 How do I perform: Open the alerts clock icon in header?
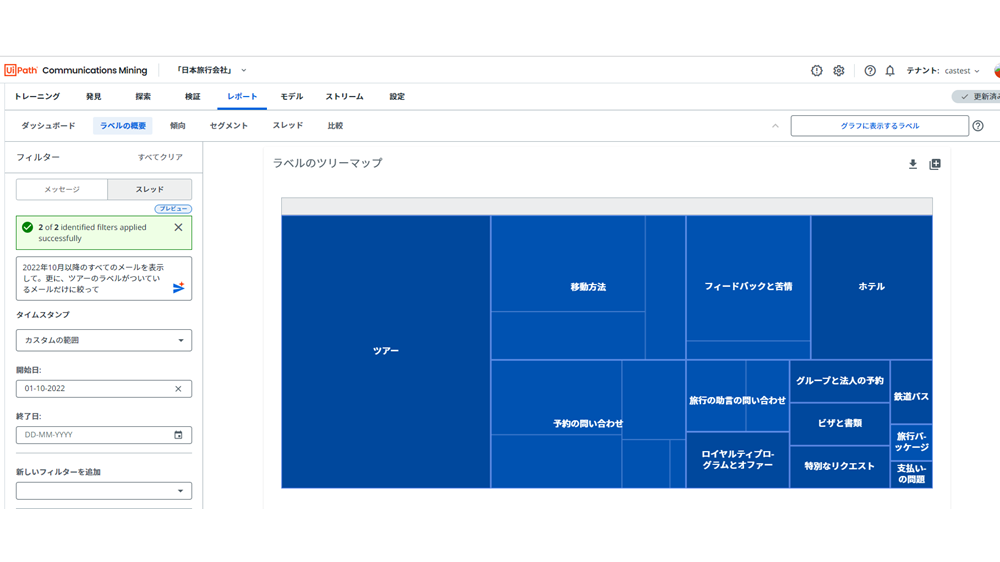click(x=816, y=71)
